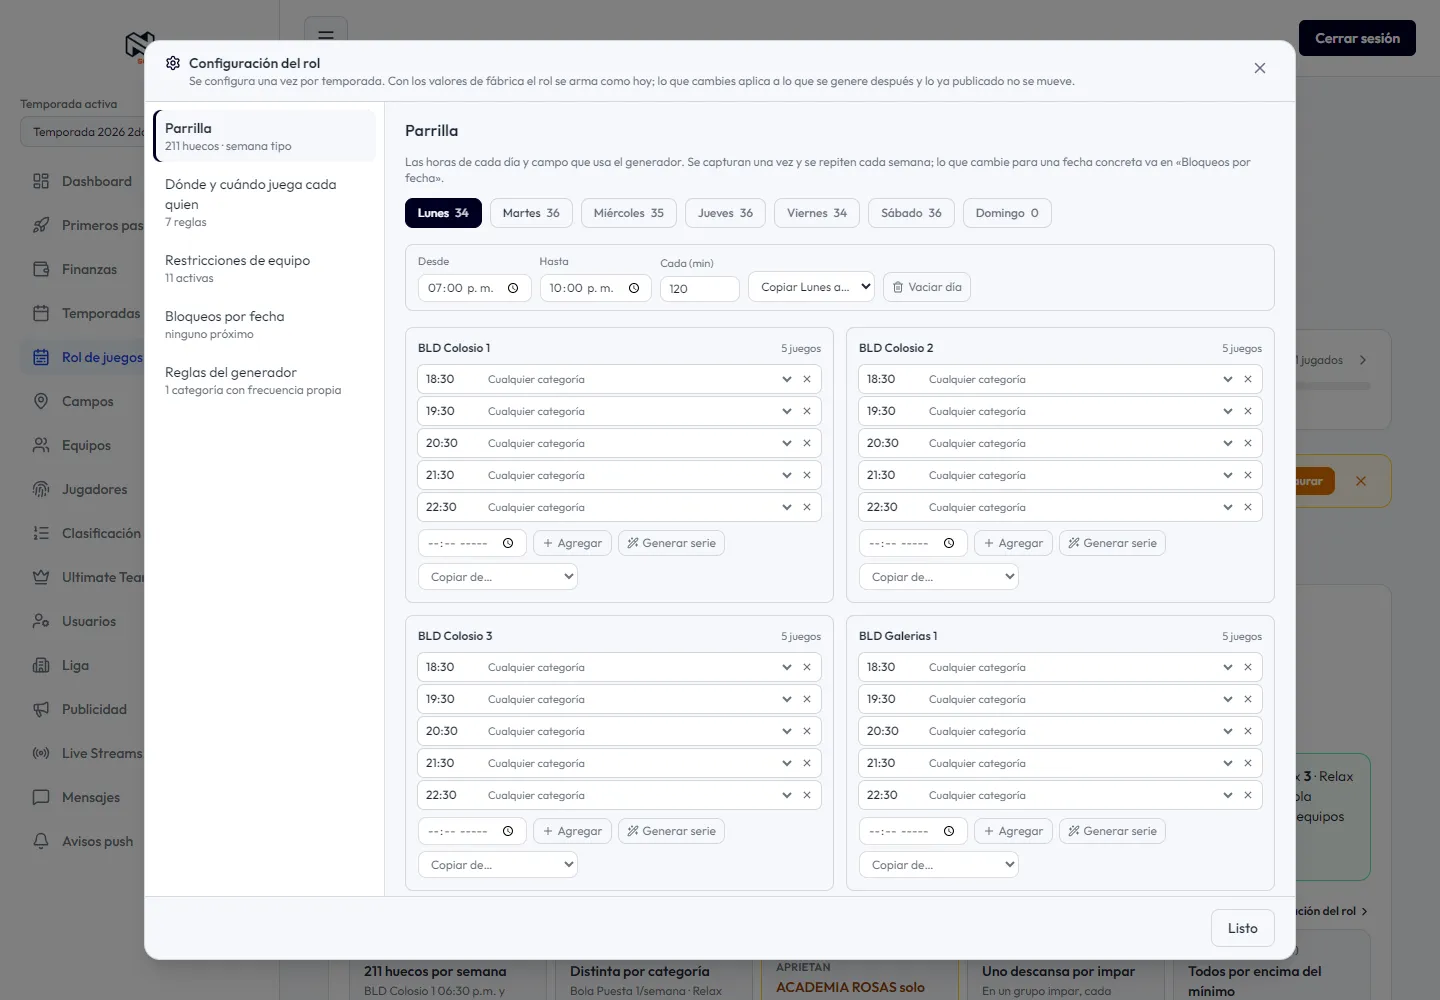
Task: Switch to the Sábado day tab
Action: pos(911,213)
